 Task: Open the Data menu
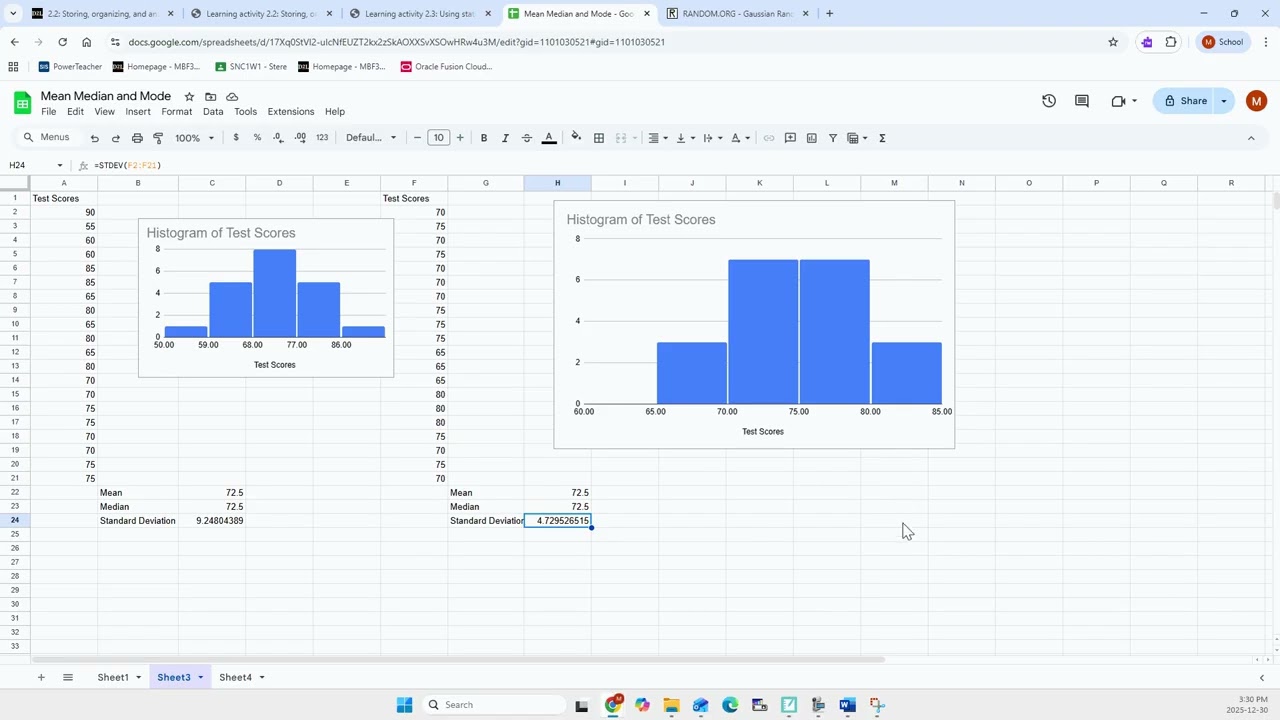point(213,112)
